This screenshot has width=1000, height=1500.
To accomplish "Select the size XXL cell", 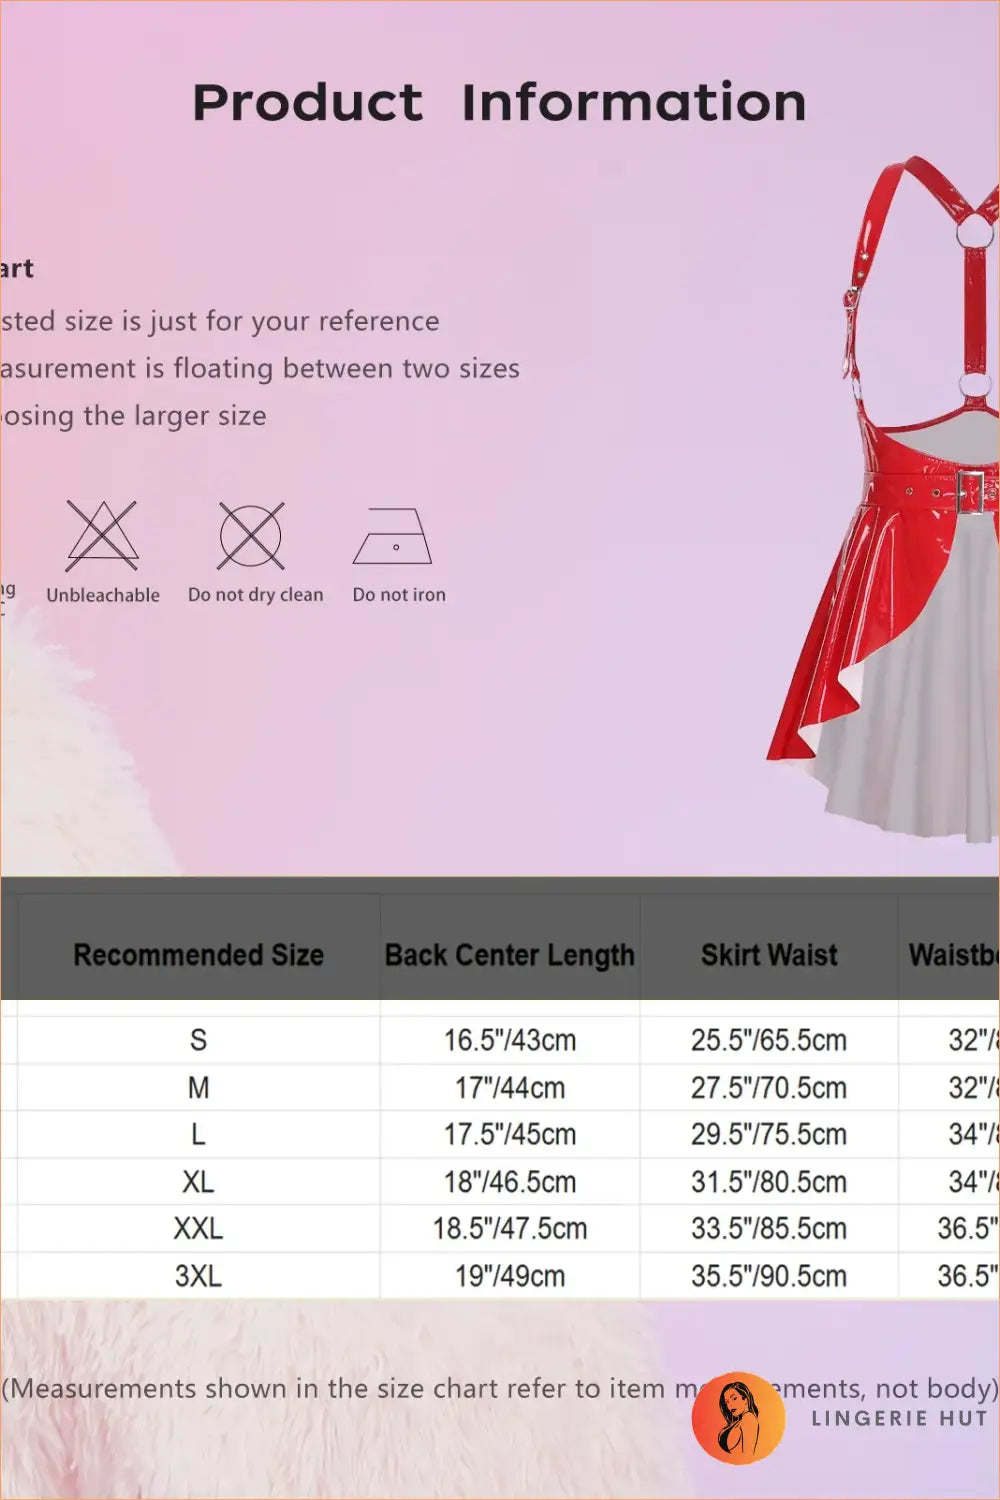I will pyautogui.click(x=198, y=1228).
